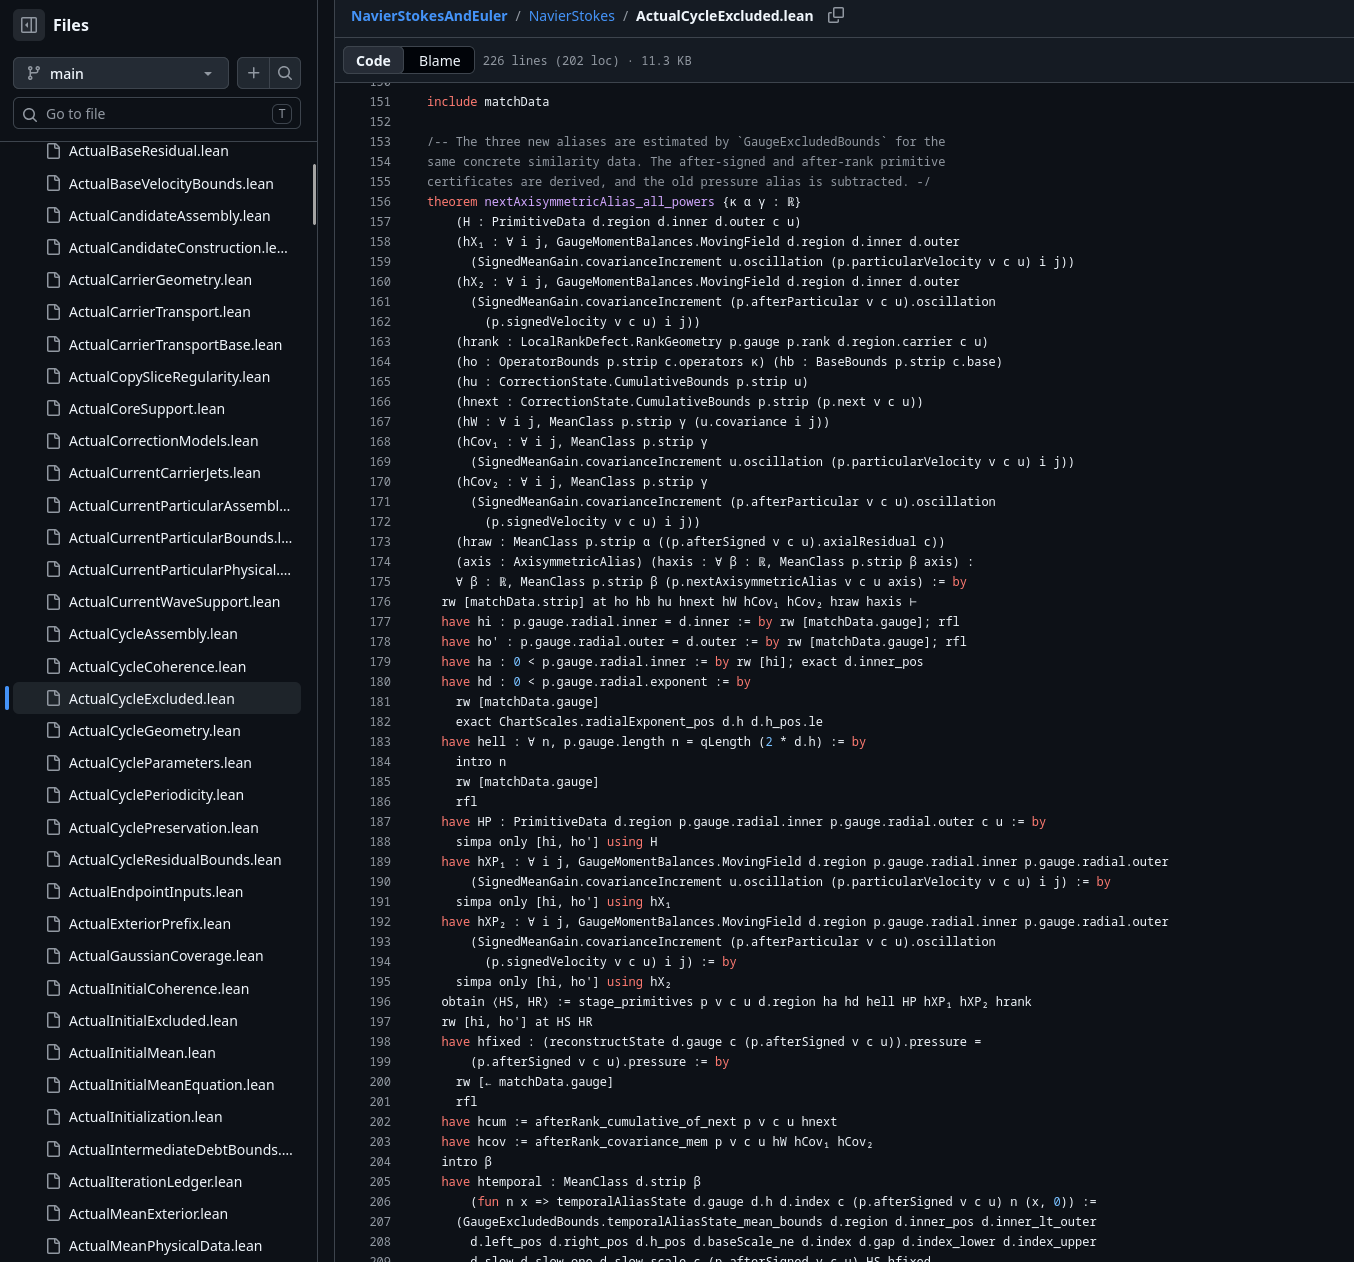Click the file tree scrollbar

(314, 195)
